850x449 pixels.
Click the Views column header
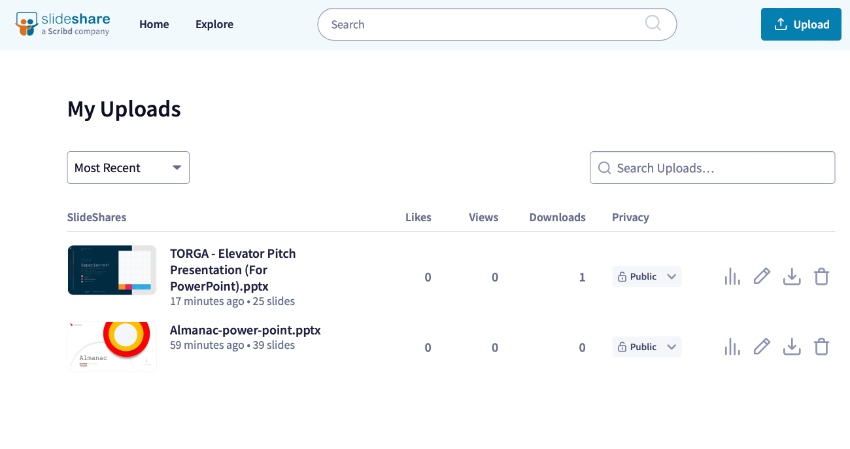pos(484,217)
